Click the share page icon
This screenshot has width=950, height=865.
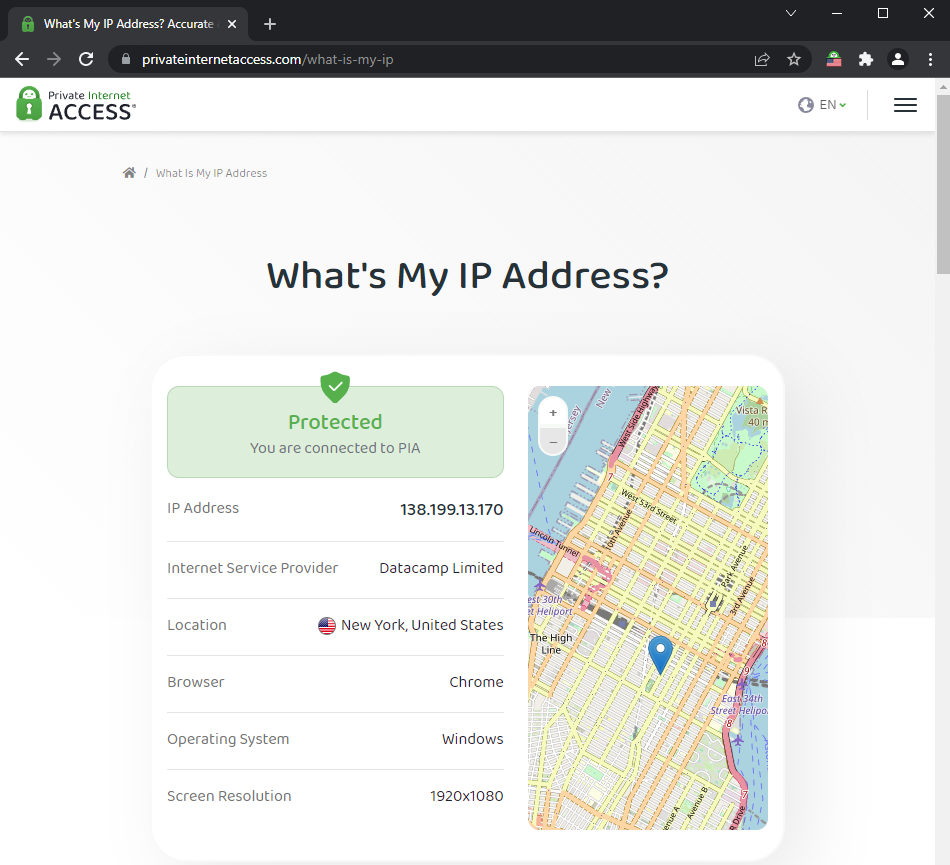click(x=762, y=59)
